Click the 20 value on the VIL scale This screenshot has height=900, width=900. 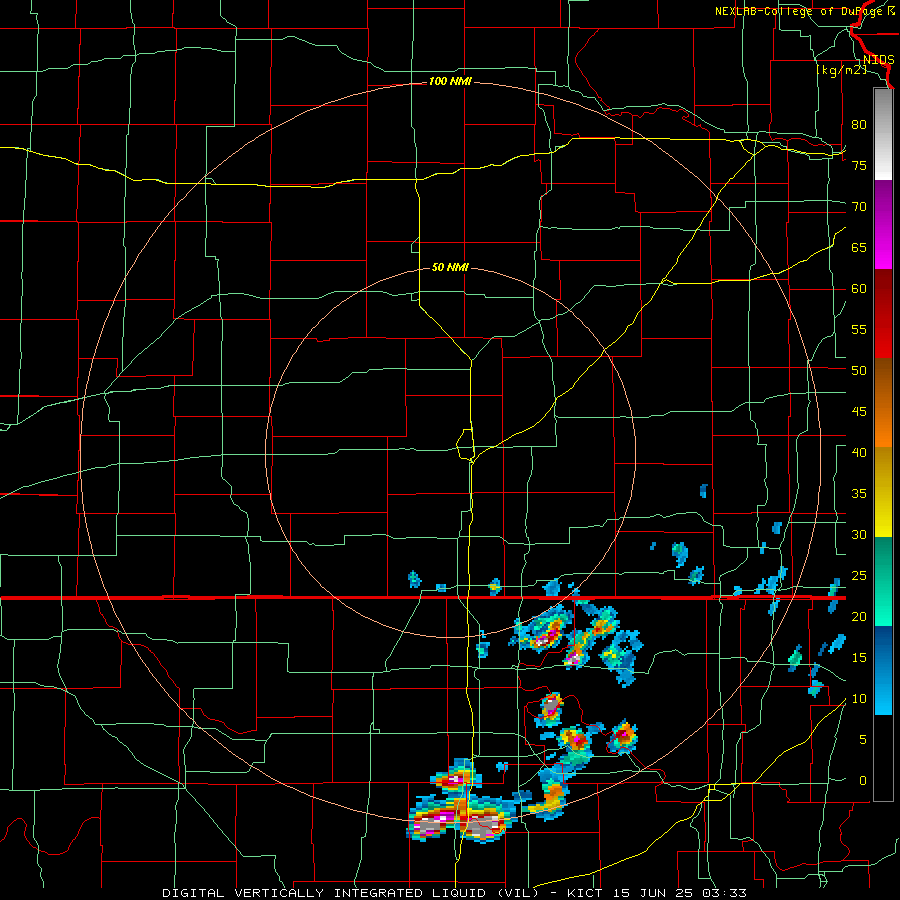[x=859, y=616]
